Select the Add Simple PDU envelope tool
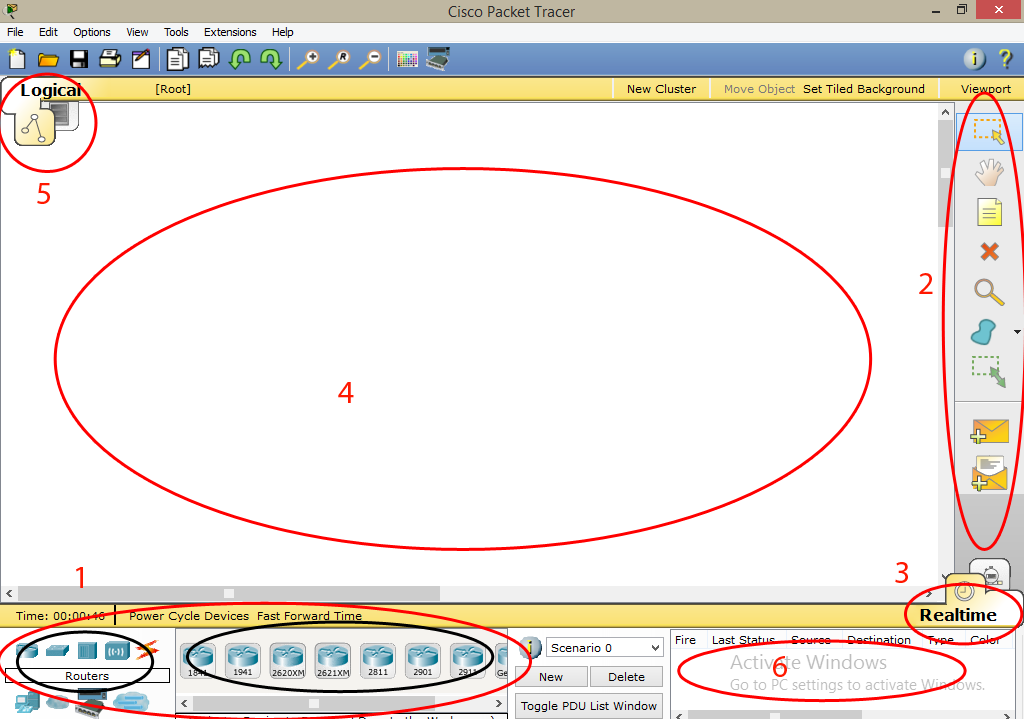 pos(989,431)
